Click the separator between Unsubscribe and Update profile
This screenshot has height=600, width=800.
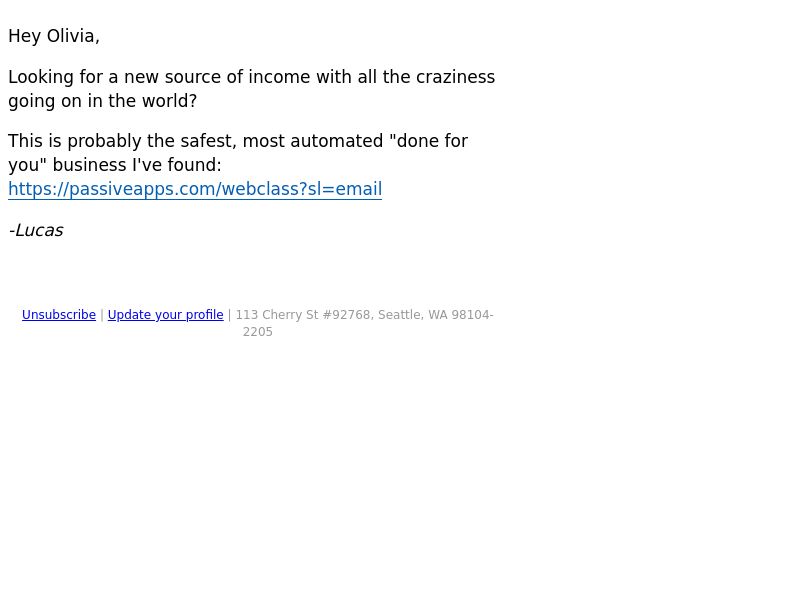[102, 315]
